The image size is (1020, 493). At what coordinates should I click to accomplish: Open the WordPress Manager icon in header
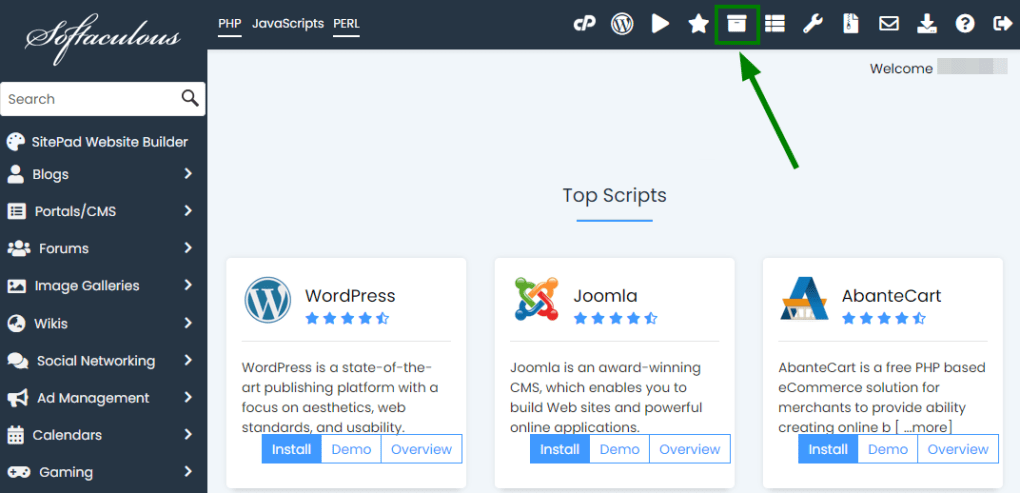[622, 24]
